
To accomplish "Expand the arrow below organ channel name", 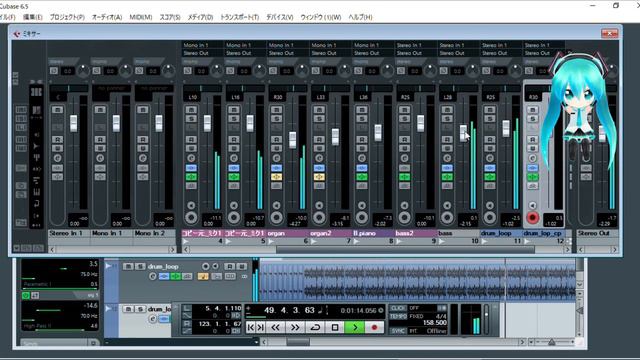I will tap(271, 241).
